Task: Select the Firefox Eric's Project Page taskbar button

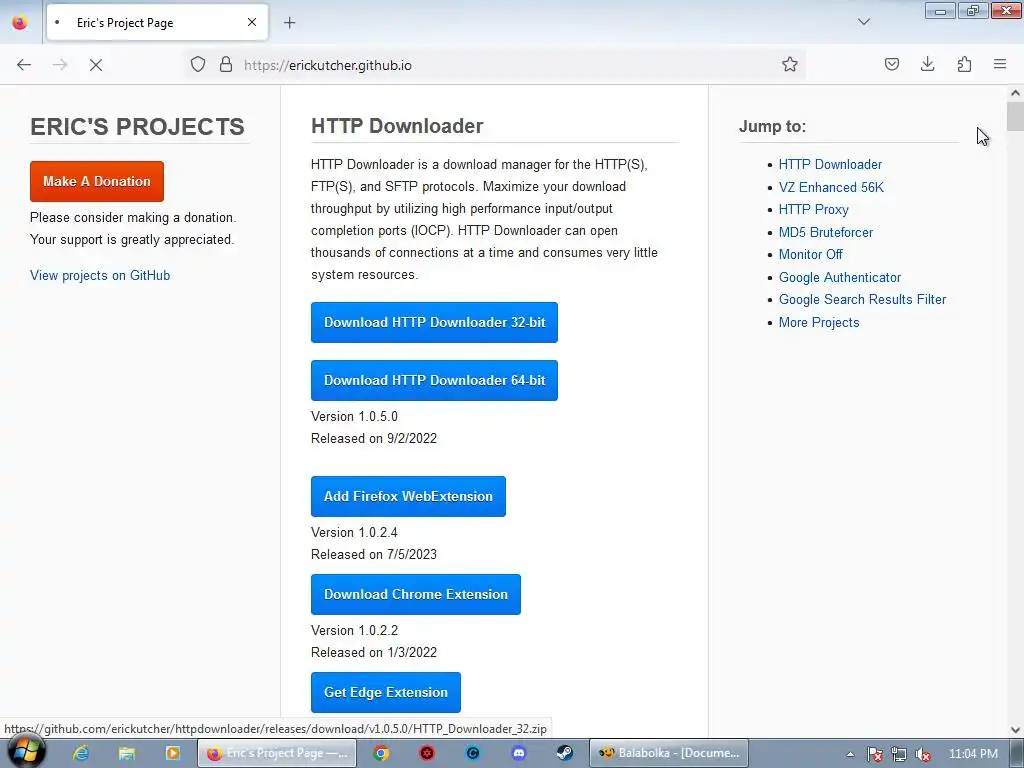Action: (277, 753)
